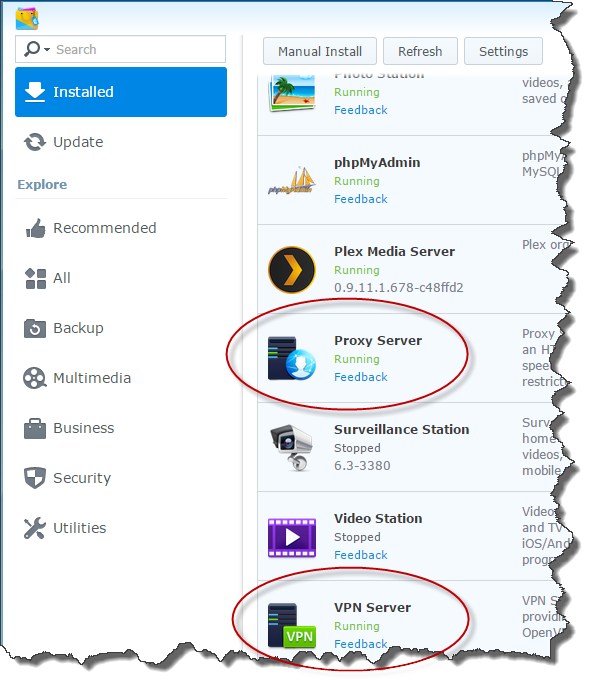The image size is (596, 688).
Task: Click the Surveillance Station camera icon
Action: coord(292,448)
